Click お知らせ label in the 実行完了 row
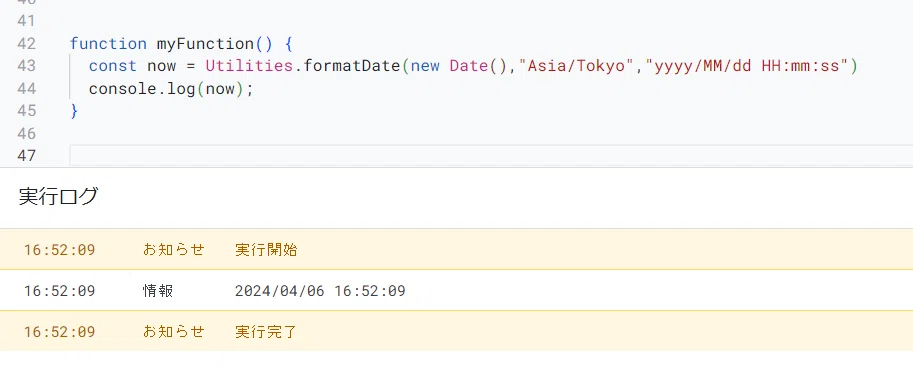This screenshot has width=913, height=370. [x=174, y=332]
